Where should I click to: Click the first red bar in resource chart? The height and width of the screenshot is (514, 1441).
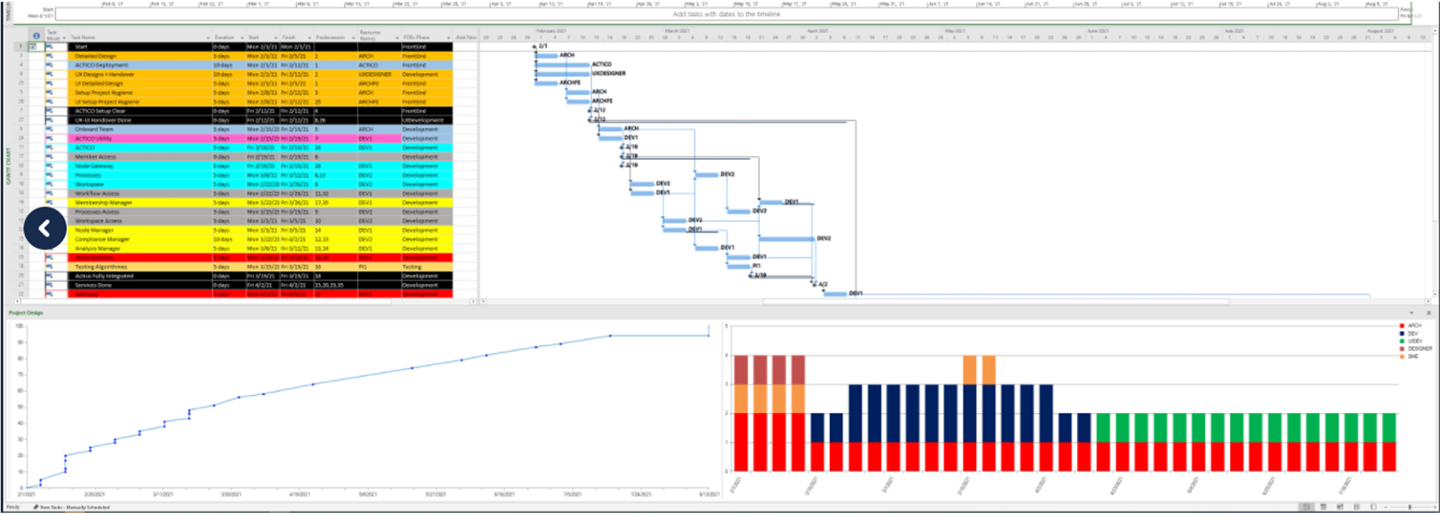coord(741,441)
